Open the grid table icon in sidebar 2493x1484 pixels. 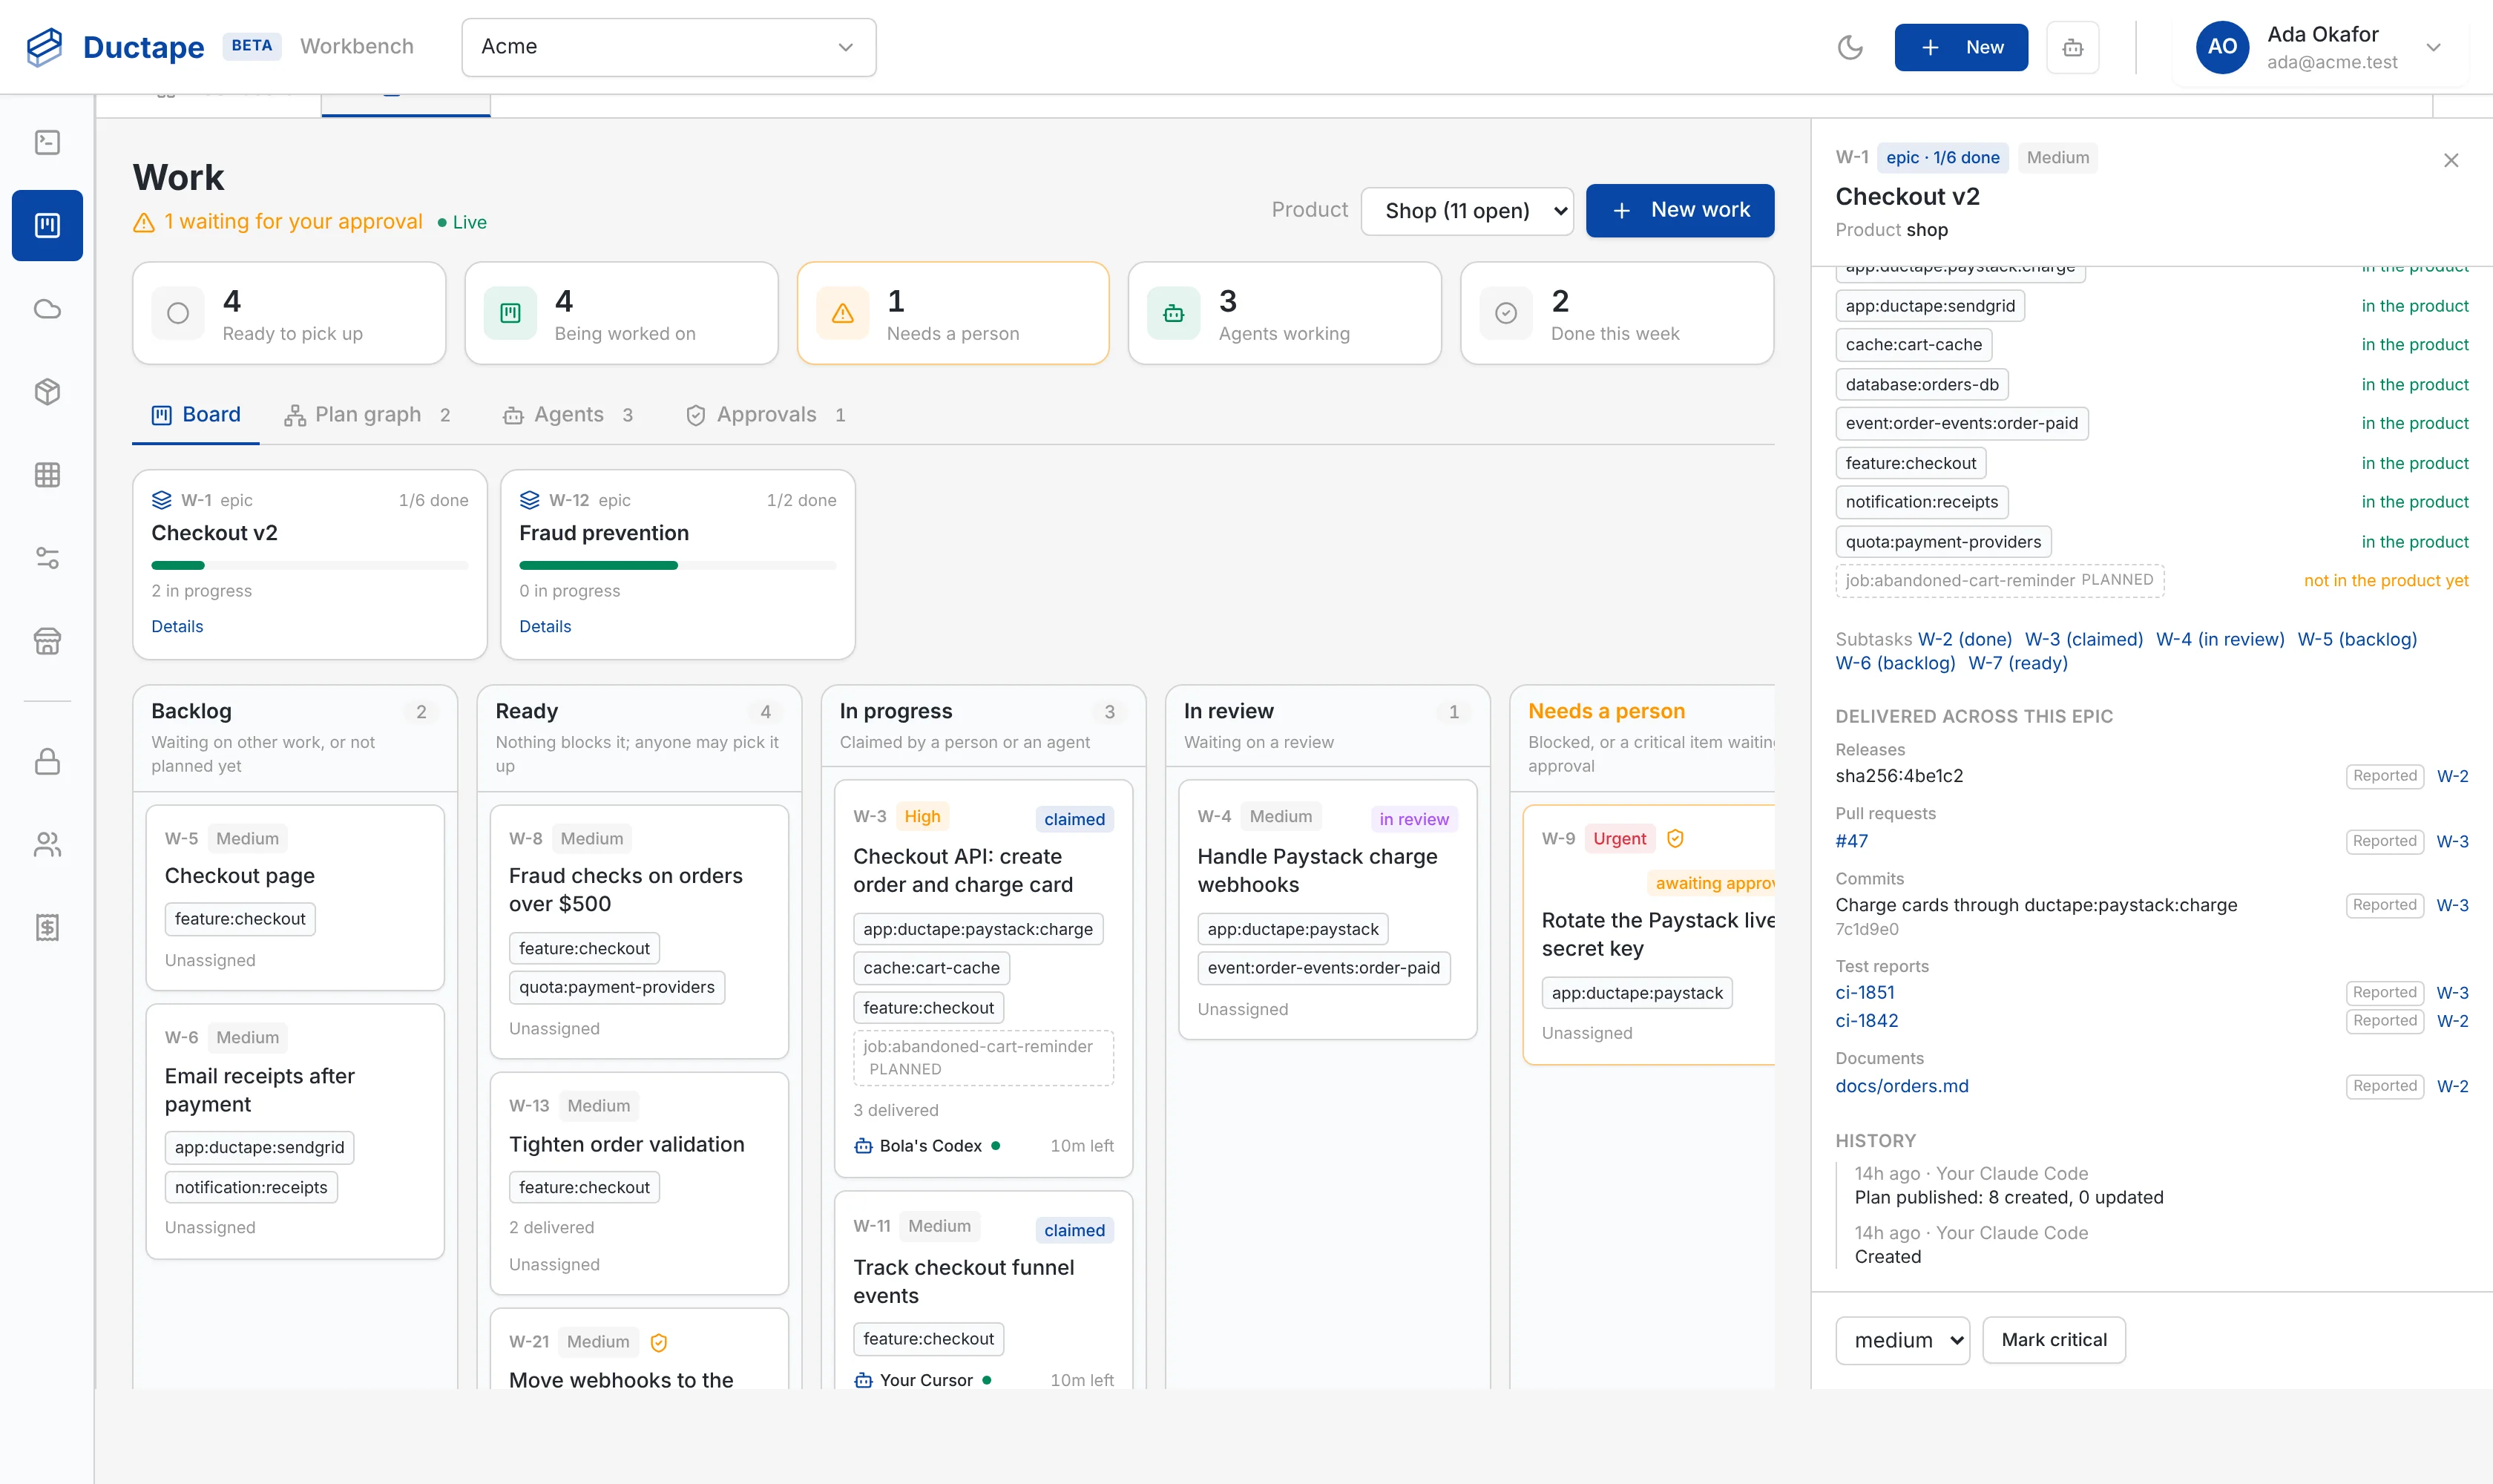[47, 474]
